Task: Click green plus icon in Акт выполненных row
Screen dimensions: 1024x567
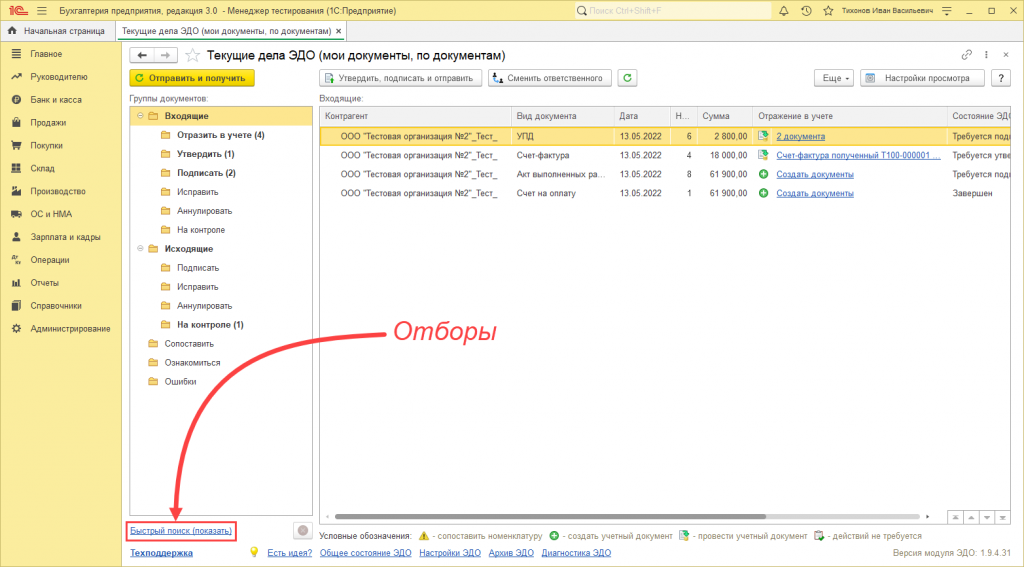Action: pyautogui.click(x=763, y=174)
